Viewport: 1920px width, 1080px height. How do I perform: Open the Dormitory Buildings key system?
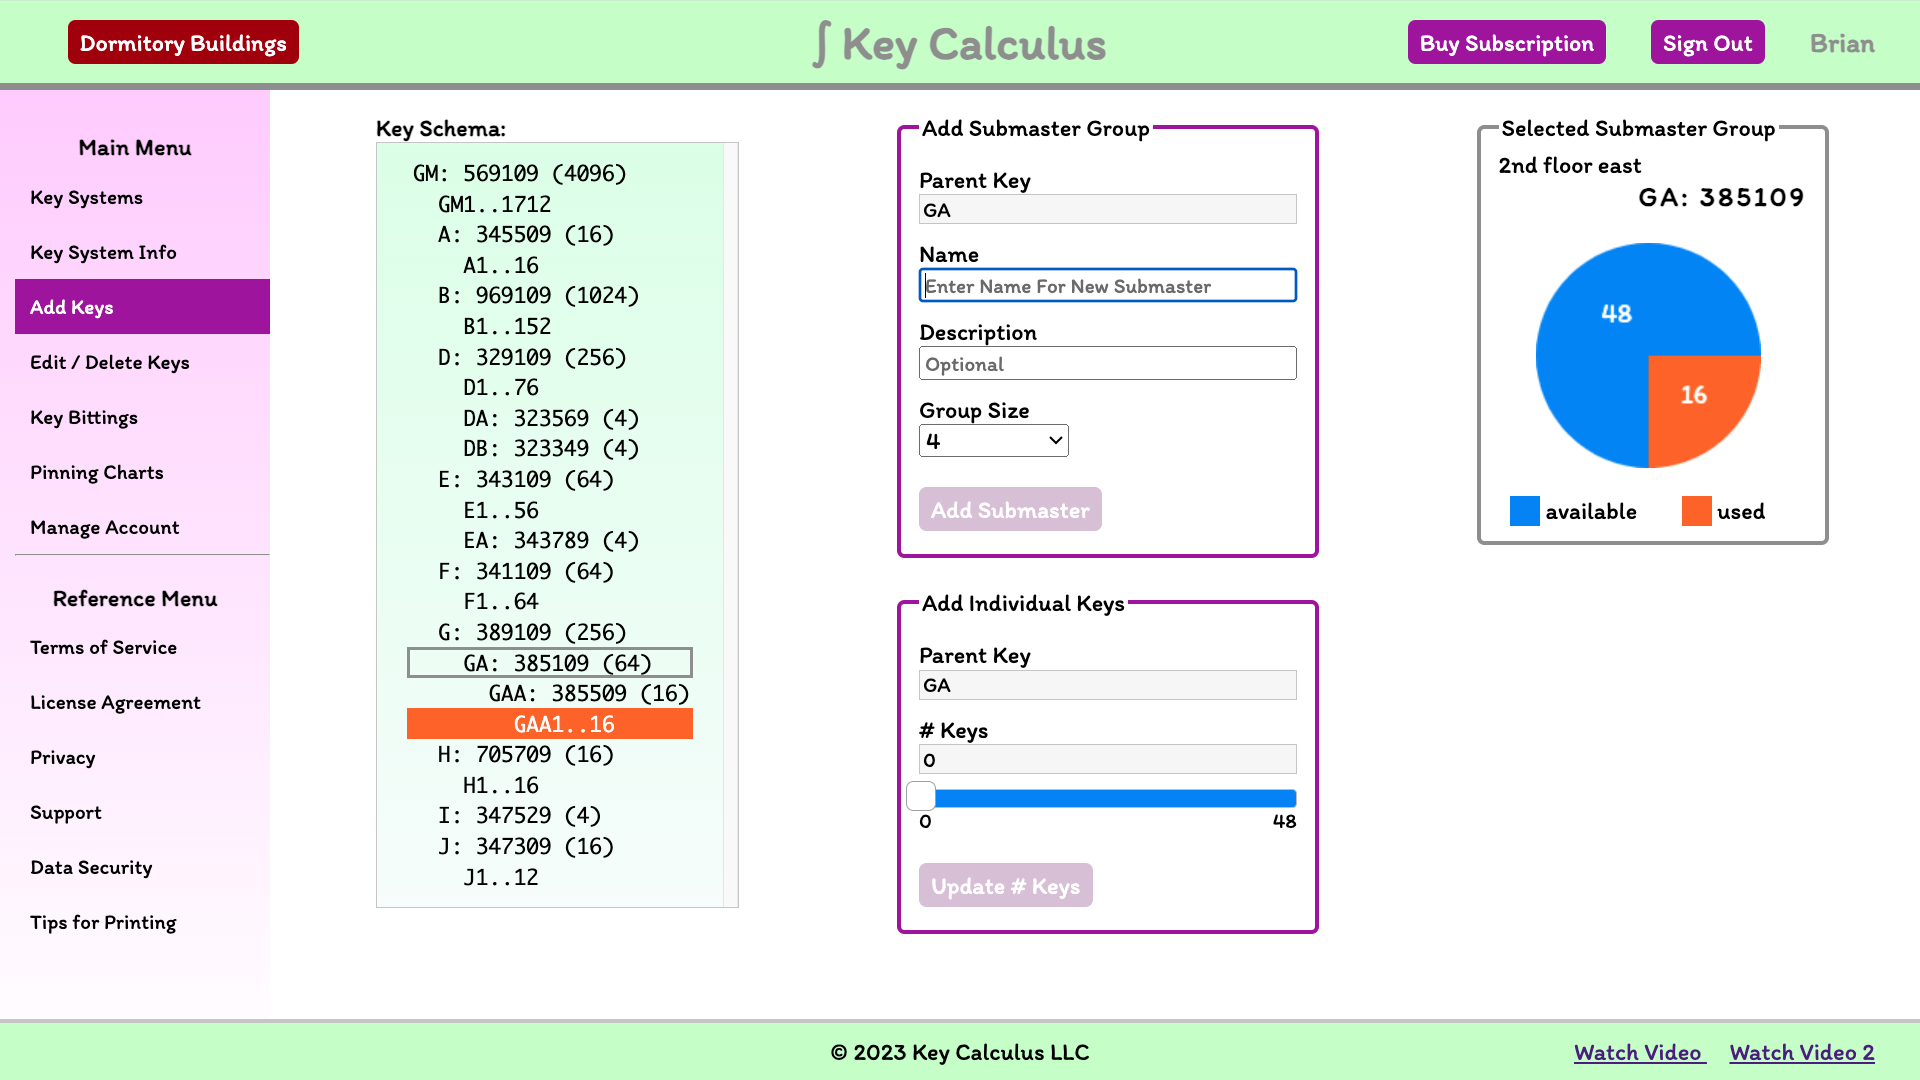click(x=183, y=43)
